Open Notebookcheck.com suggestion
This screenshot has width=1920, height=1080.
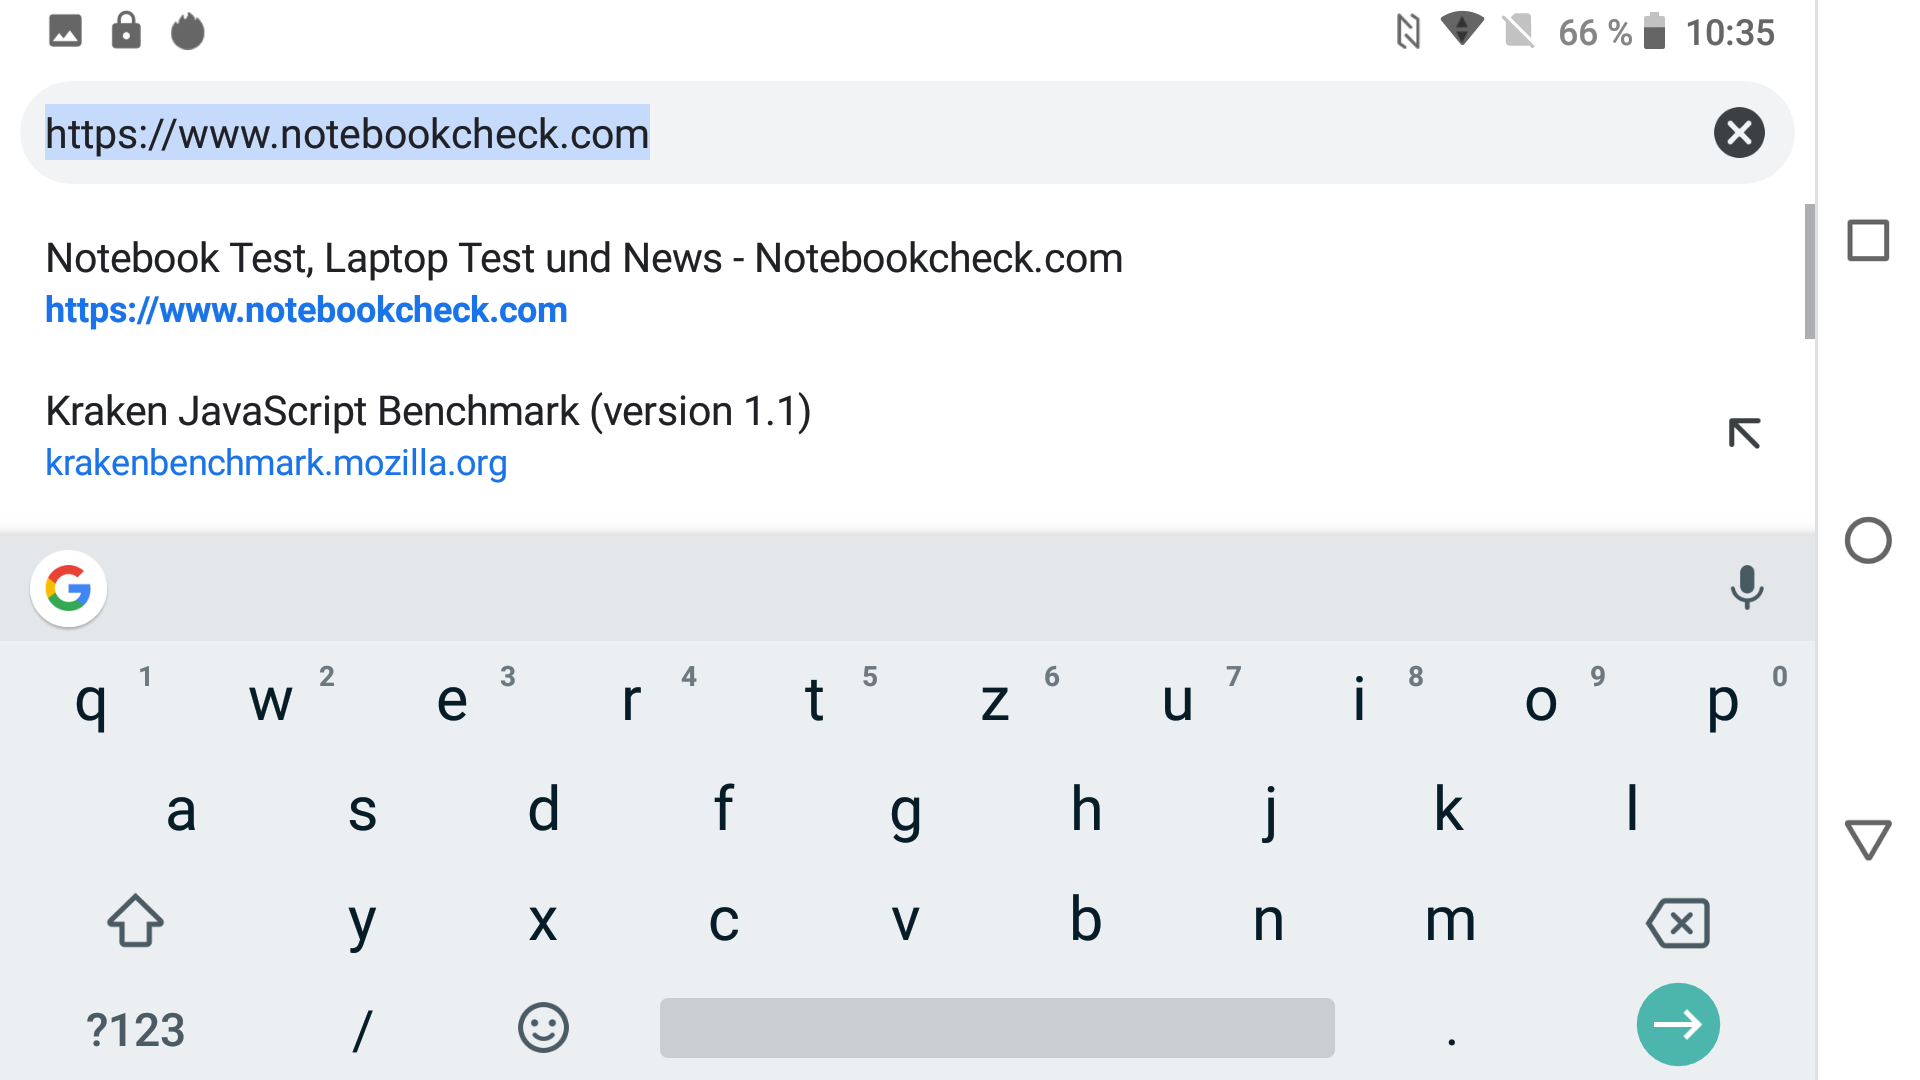(584, 283)
